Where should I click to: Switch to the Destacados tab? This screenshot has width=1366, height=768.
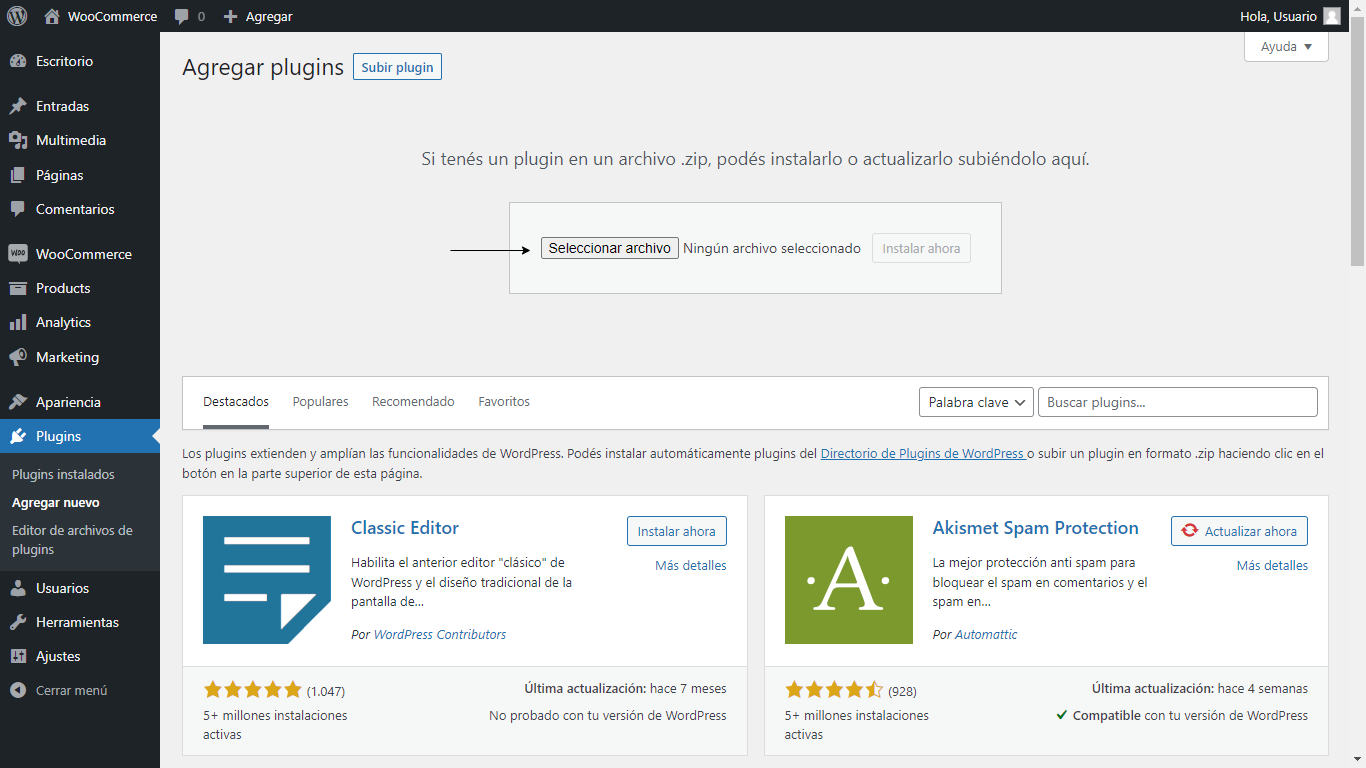236,401
